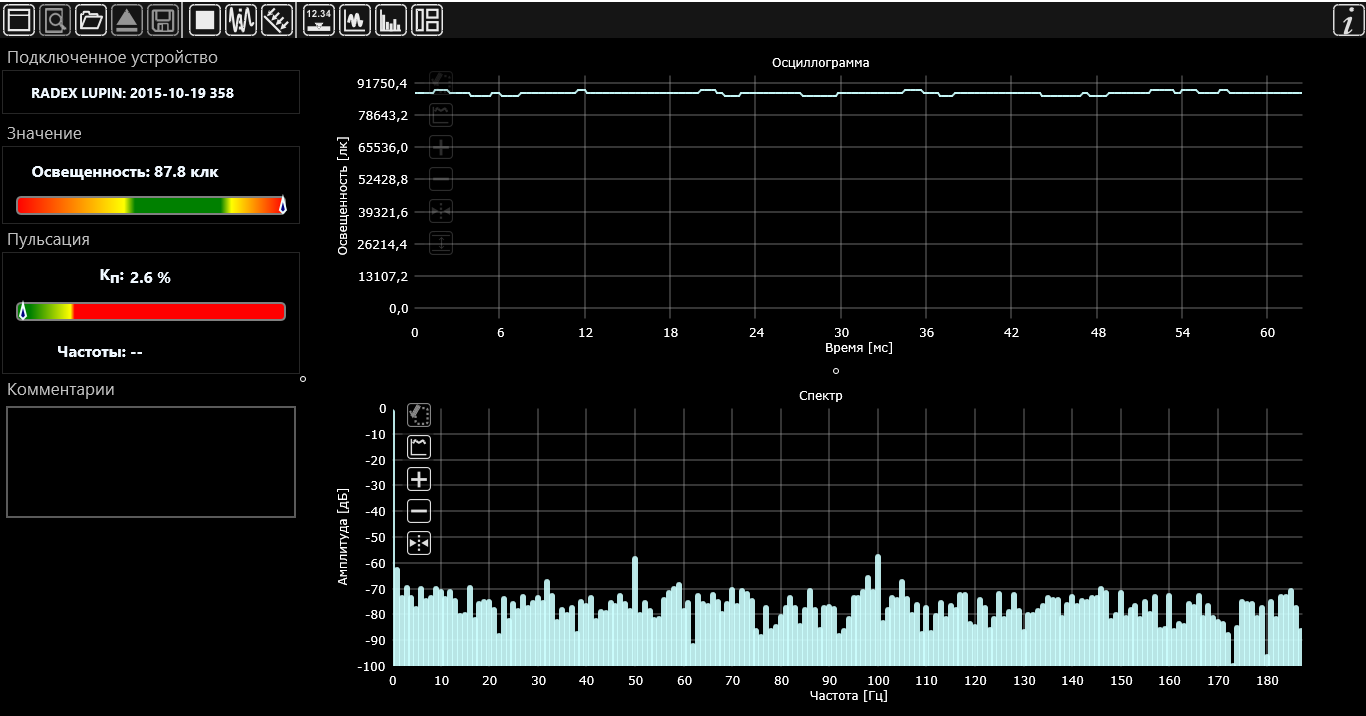Open the info icon at top right
Screen dimensions: 1366x716
[x=1348, y=19]
